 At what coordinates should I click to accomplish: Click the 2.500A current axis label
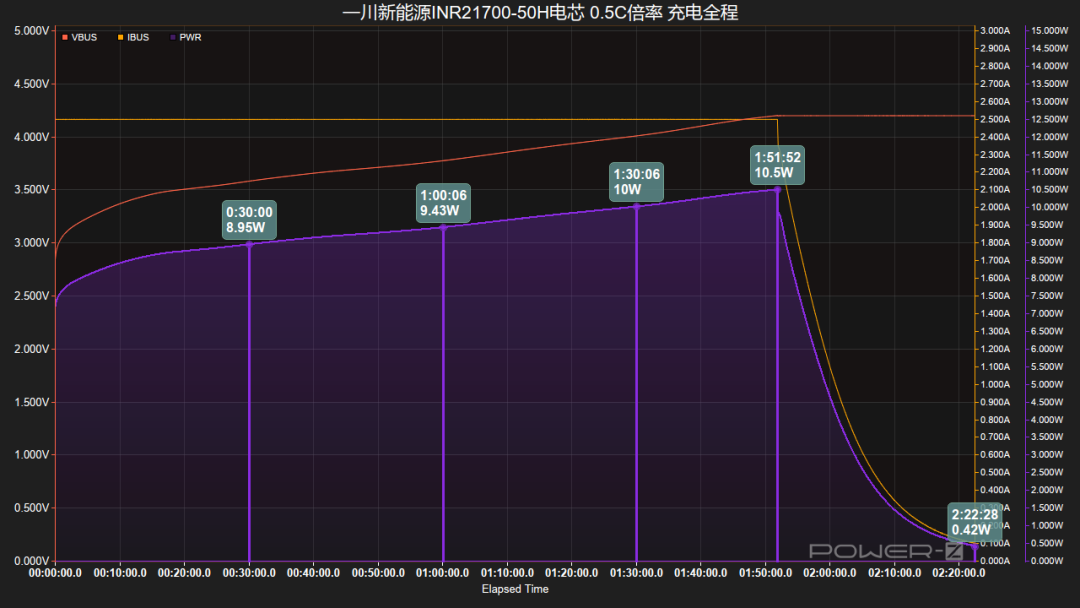[995, 119]
